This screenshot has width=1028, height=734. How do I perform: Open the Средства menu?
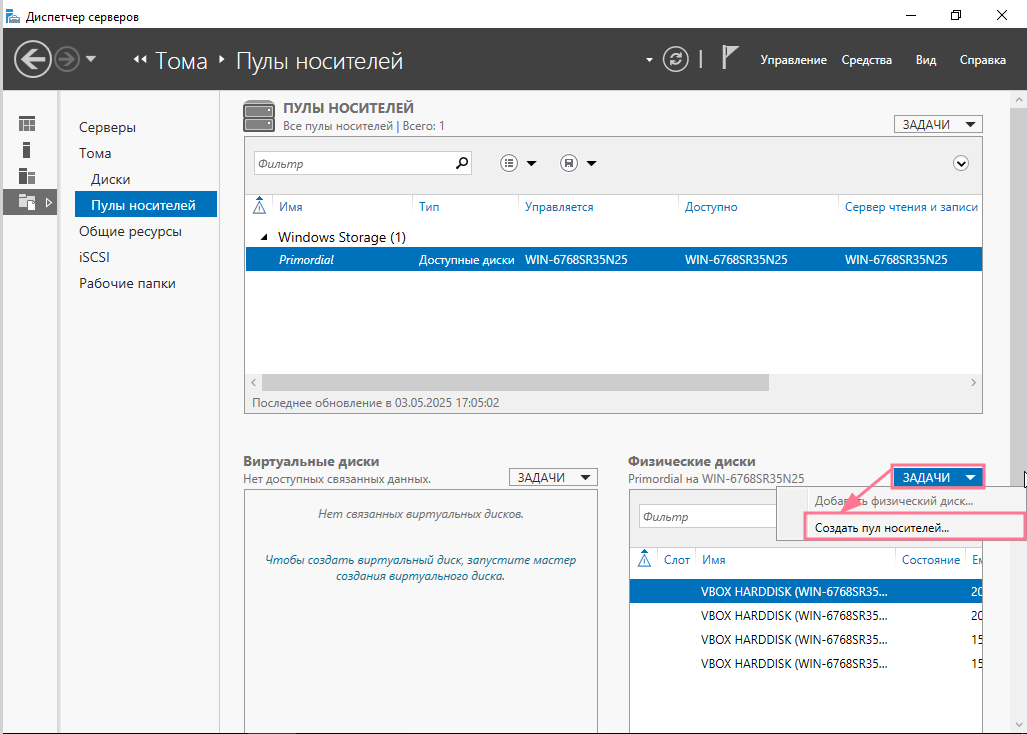[x=866, y=60]
